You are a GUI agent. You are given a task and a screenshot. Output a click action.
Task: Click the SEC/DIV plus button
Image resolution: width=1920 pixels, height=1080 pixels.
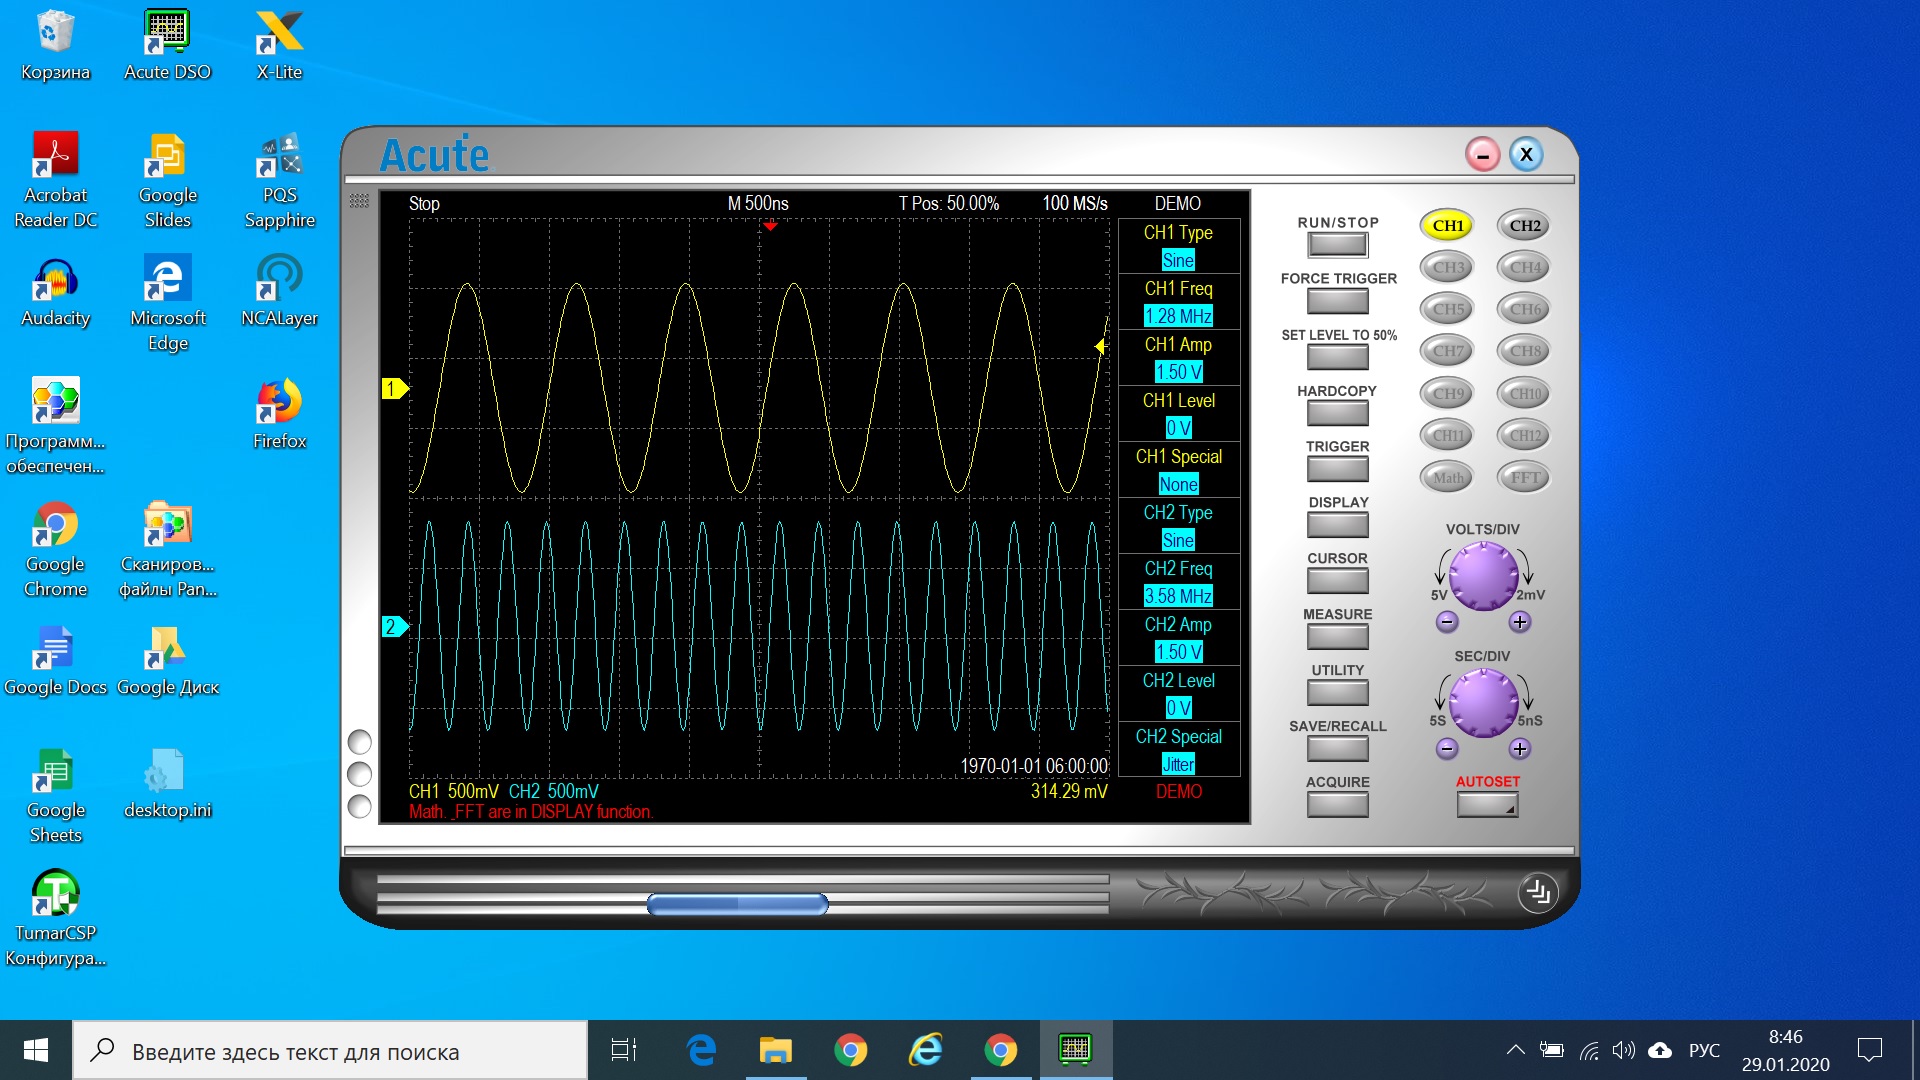coord(1519,749)
